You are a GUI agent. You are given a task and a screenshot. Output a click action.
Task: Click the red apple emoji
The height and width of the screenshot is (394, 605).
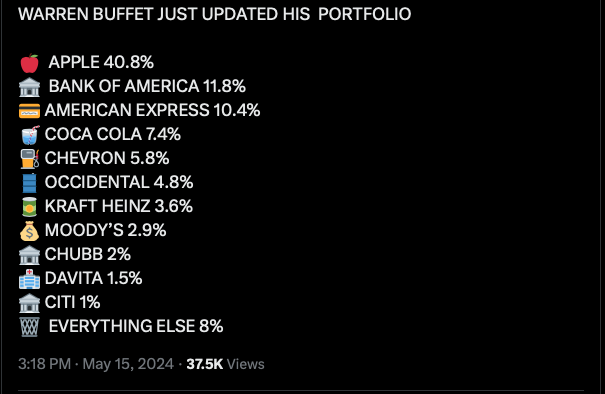[29, 63]
